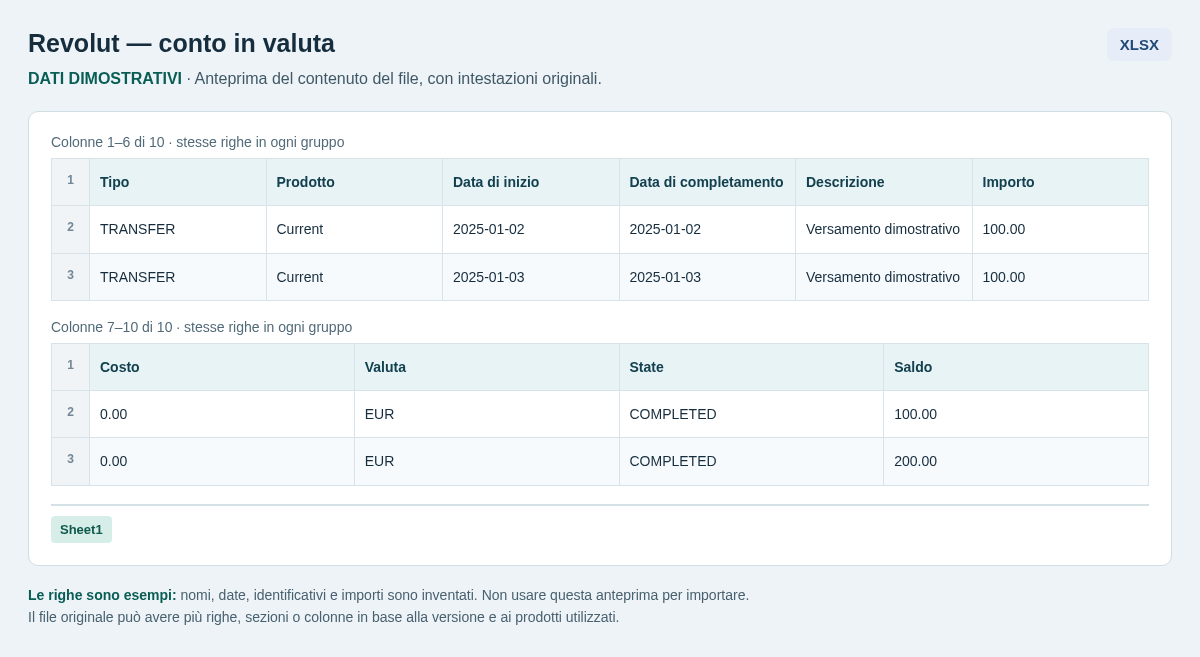Select start date cell 2025-01-03

click(531, 277)
